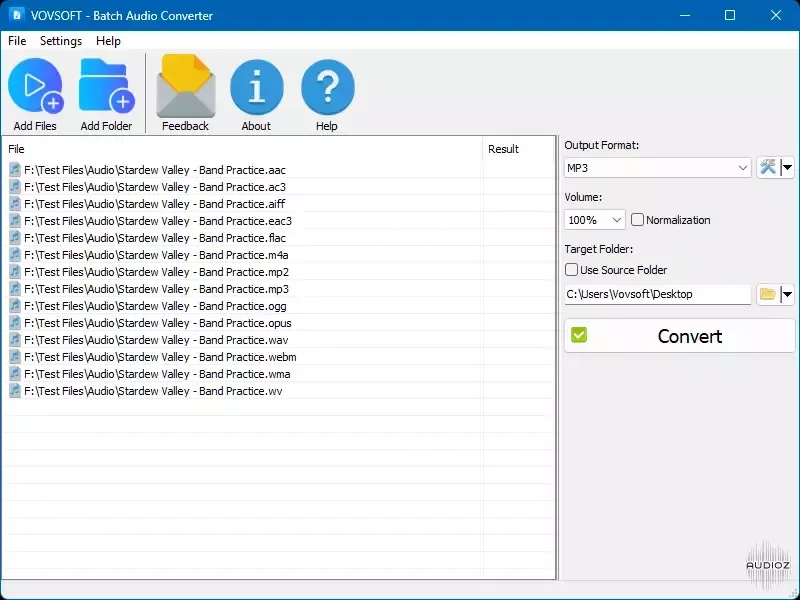Click the Result column header

pos(518,149)
